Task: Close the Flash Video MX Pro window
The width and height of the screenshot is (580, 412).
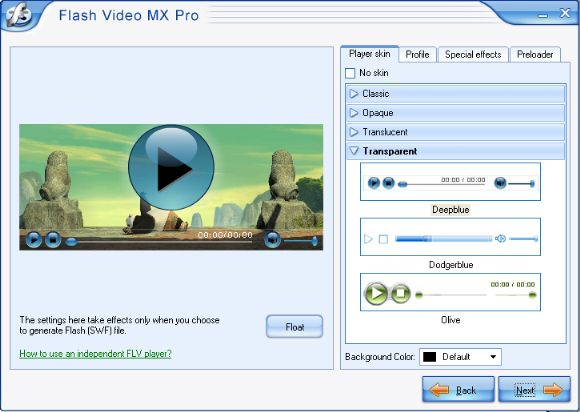Action: (x=565, y=13)
